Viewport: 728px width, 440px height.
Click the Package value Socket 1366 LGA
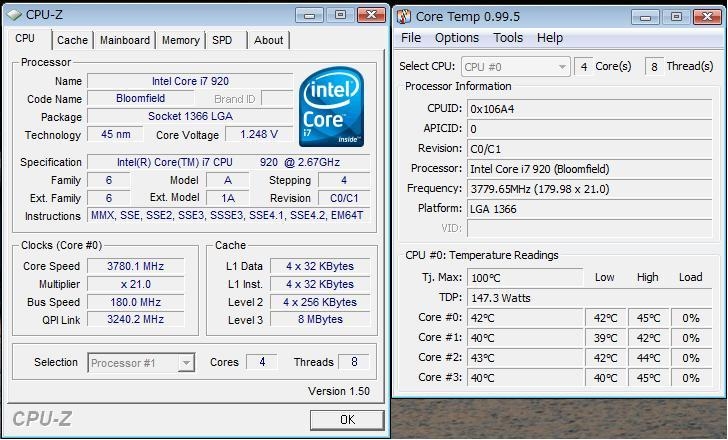click(x=190, y=116)
